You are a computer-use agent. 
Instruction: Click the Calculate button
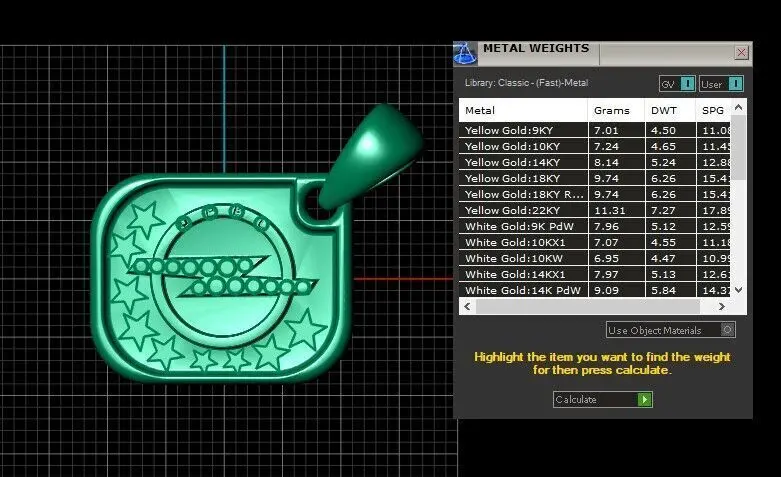pyautogui.click(x=603, y=399)
